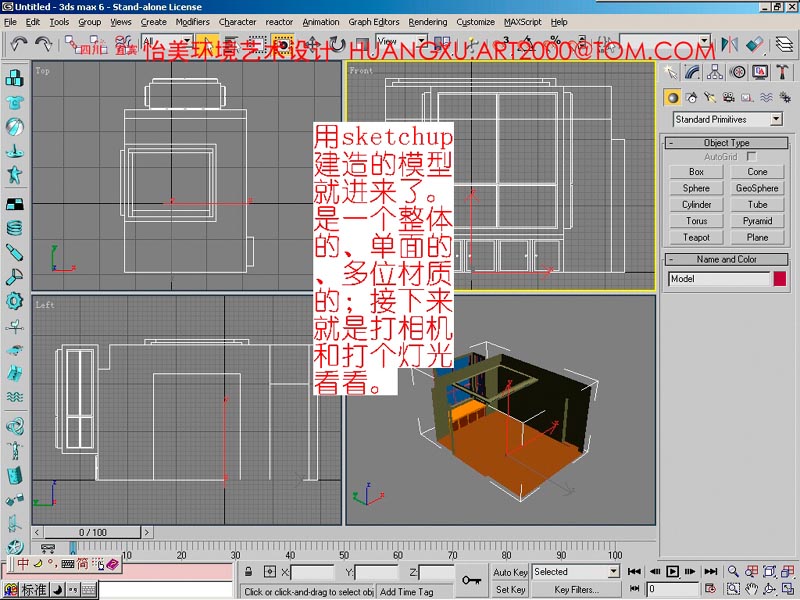Screen dimensions: 800x600
Task: Select the Cameras category icon
Action: [729, 97]
